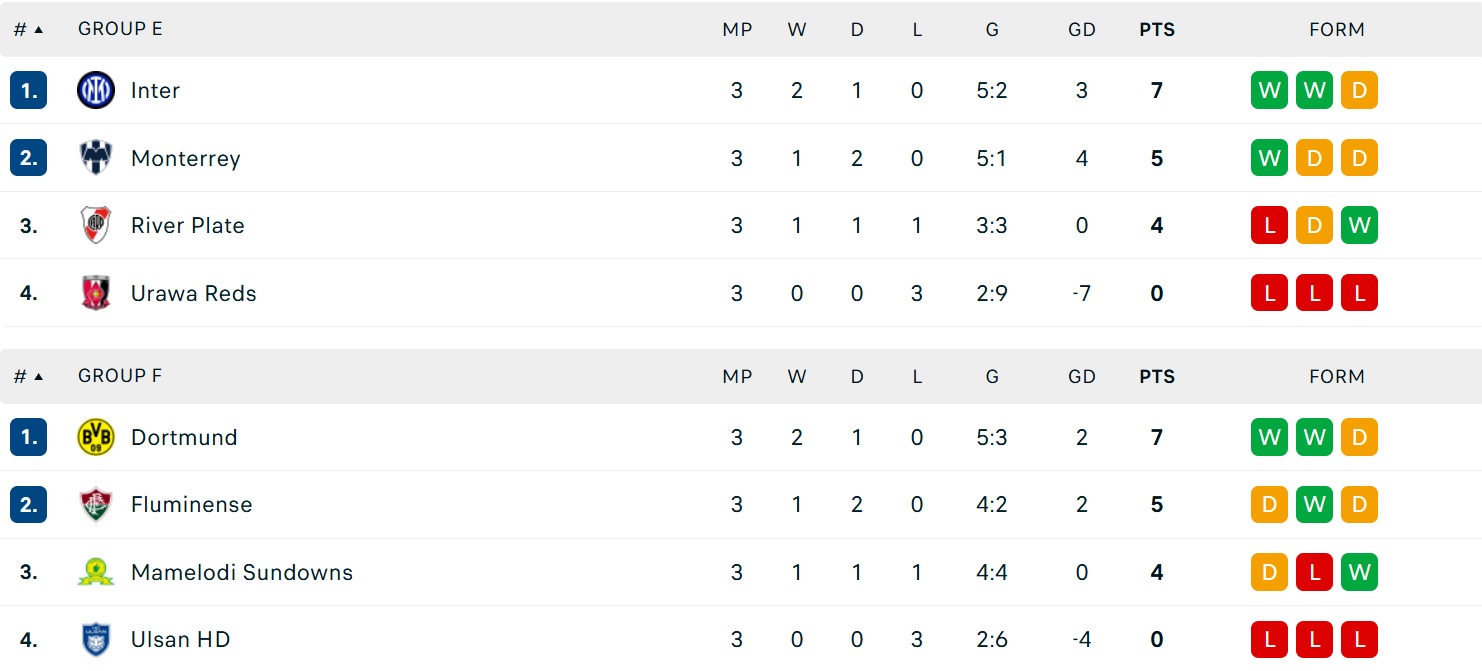Image resolution: width=1482 pixels, height=671 pixels.
Task: Click the Mamelodi Sundowns crest icon
Action: coord(96,572)
